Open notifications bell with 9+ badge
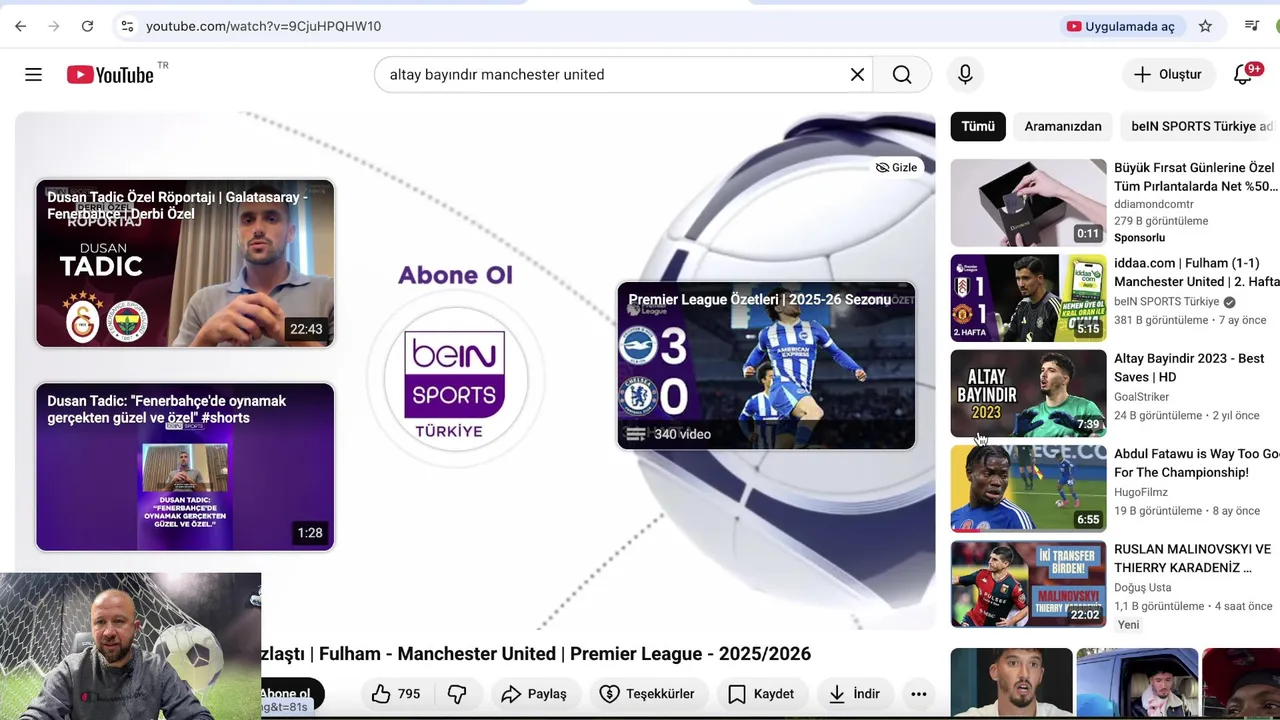 click(1244, 74)
